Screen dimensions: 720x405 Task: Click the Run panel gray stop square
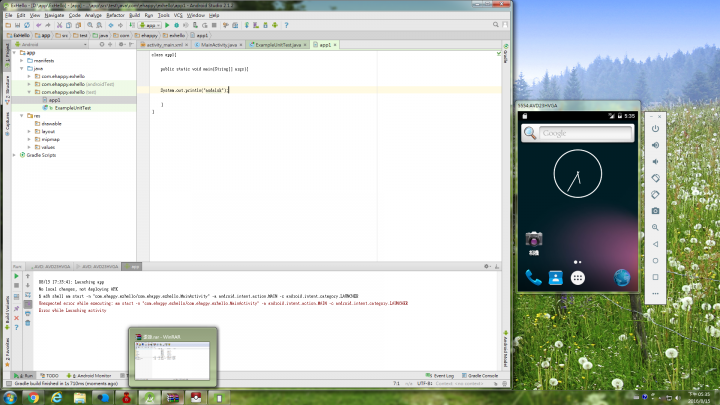[x=16, y=285]
